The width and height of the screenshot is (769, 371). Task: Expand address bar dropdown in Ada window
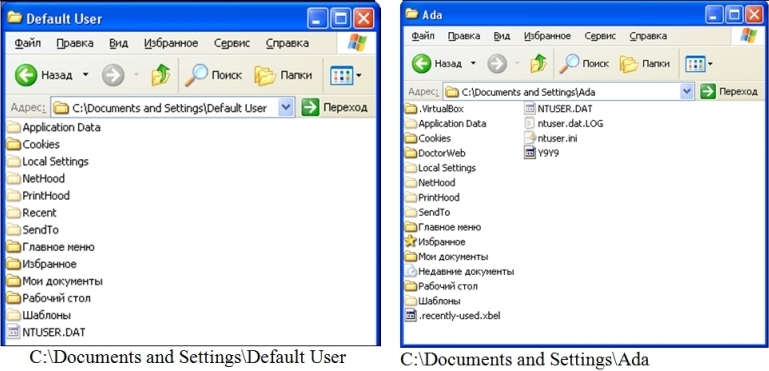point(687,91)
